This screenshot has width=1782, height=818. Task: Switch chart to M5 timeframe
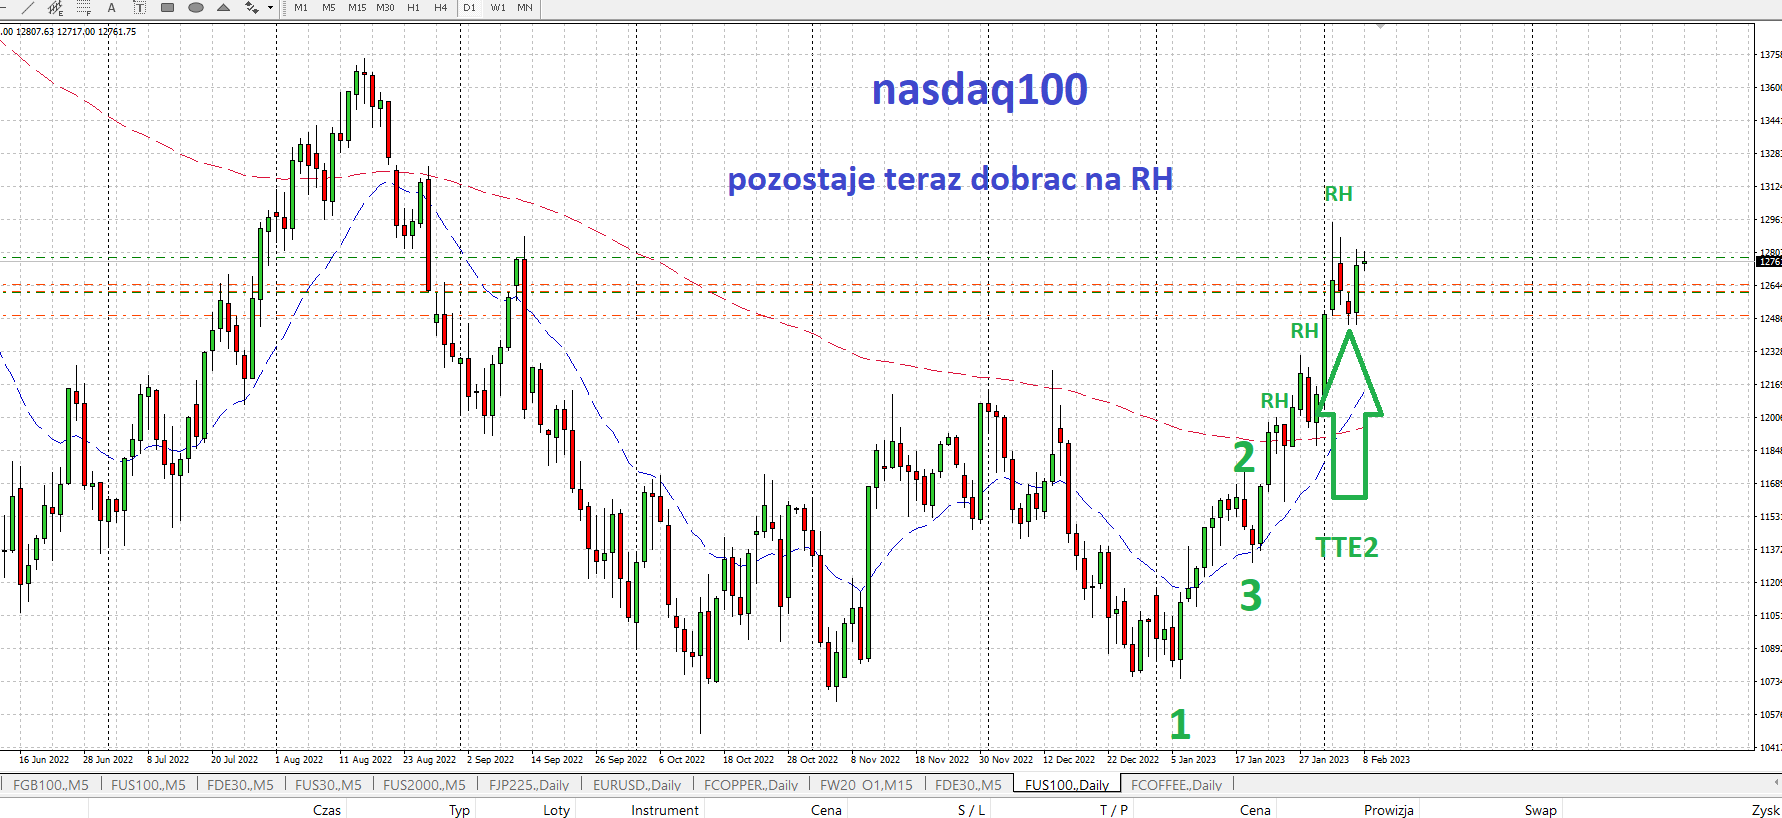click(329, 7)
